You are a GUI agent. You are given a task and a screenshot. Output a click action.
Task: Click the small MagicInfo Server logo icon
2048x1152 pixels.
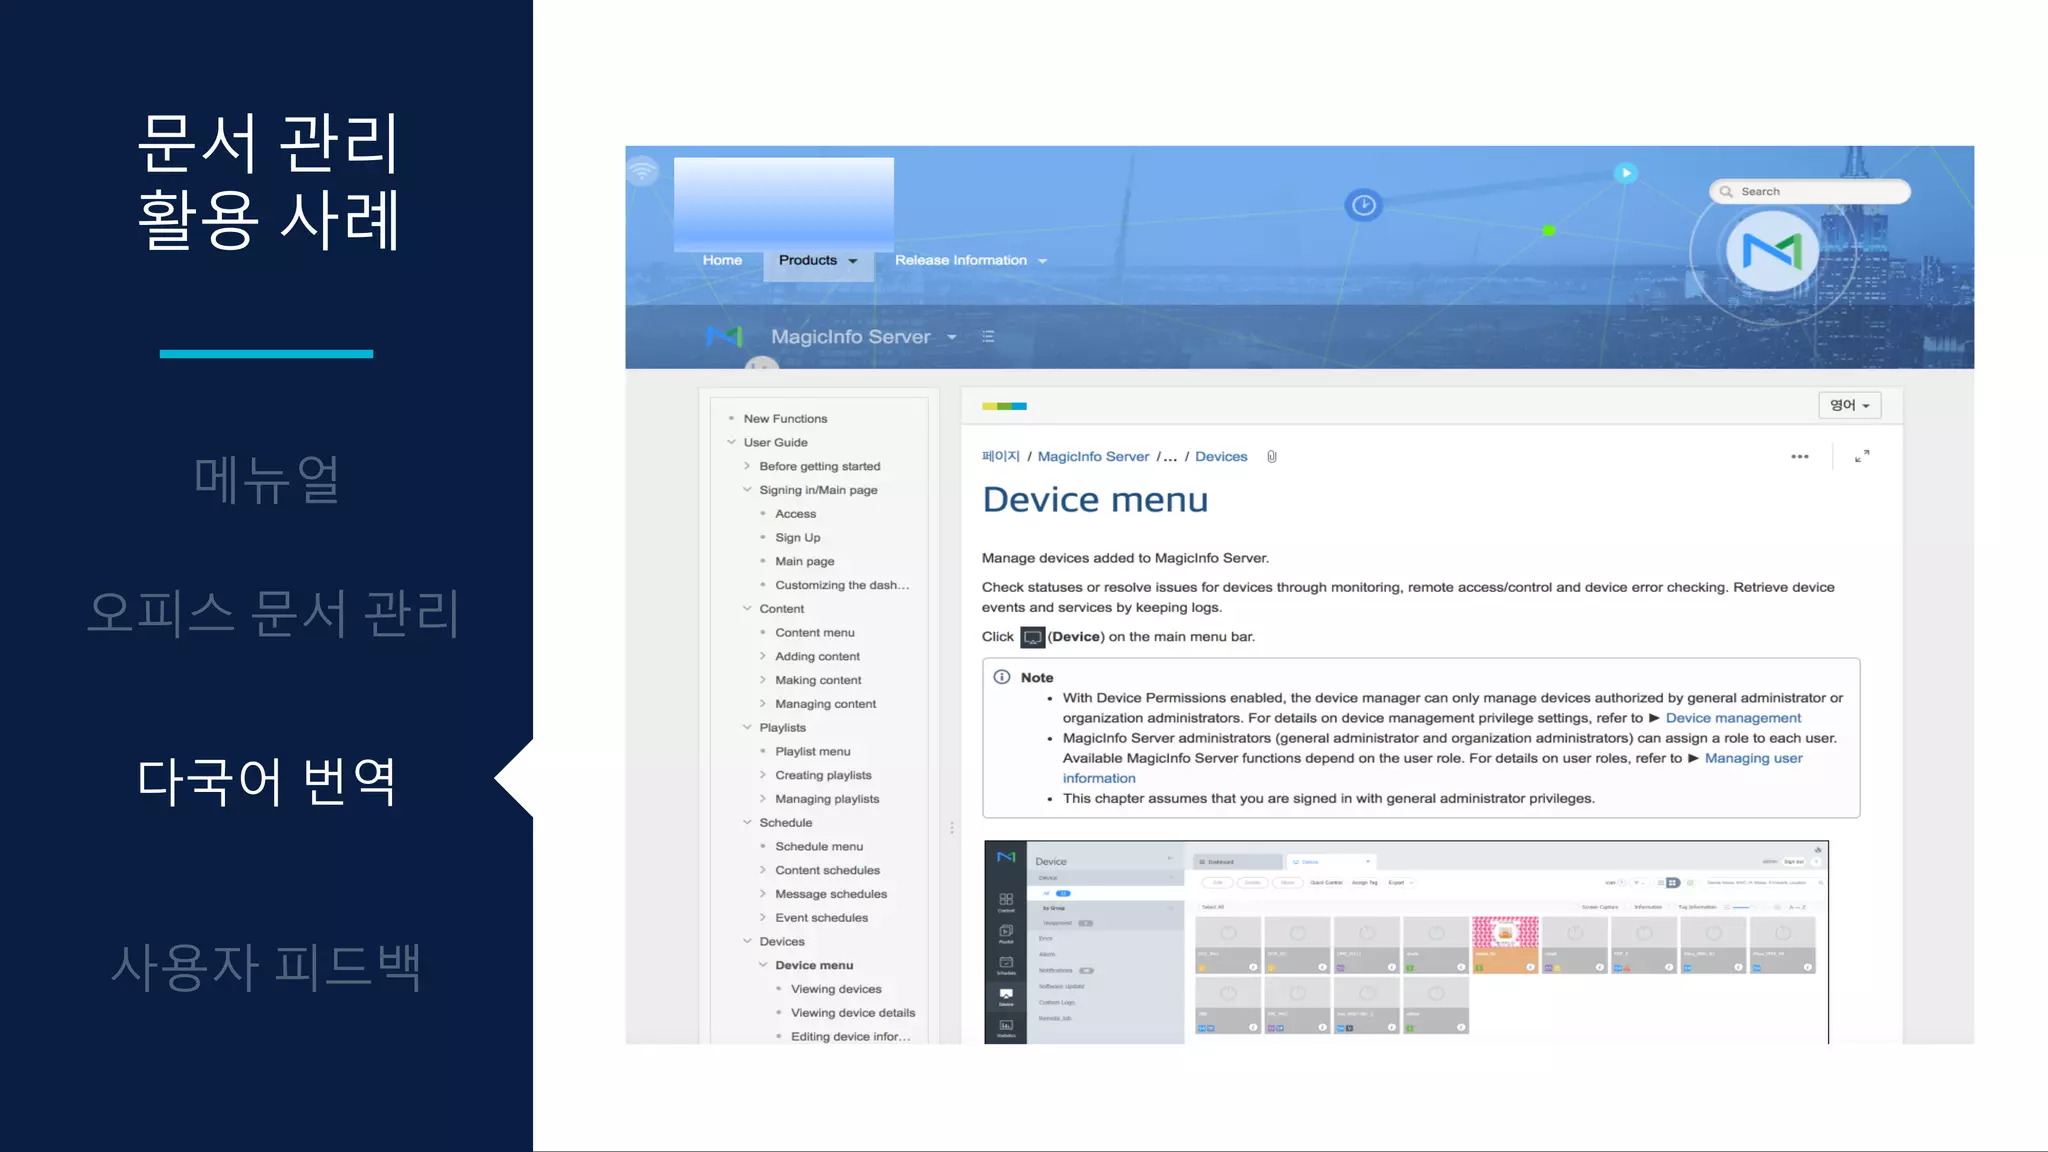pos(724,337)
